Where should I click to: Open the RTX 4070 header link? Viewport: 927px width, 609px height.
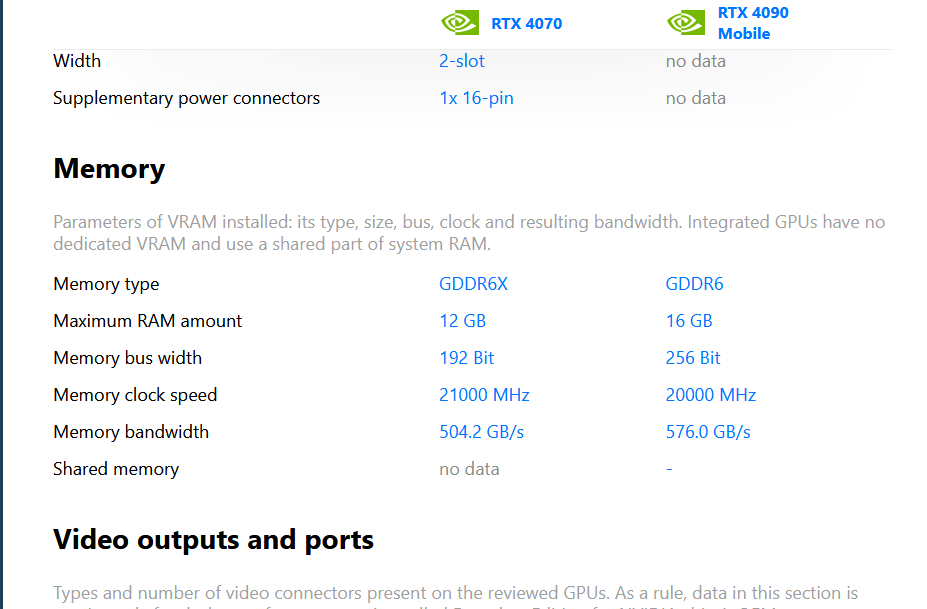526,24
